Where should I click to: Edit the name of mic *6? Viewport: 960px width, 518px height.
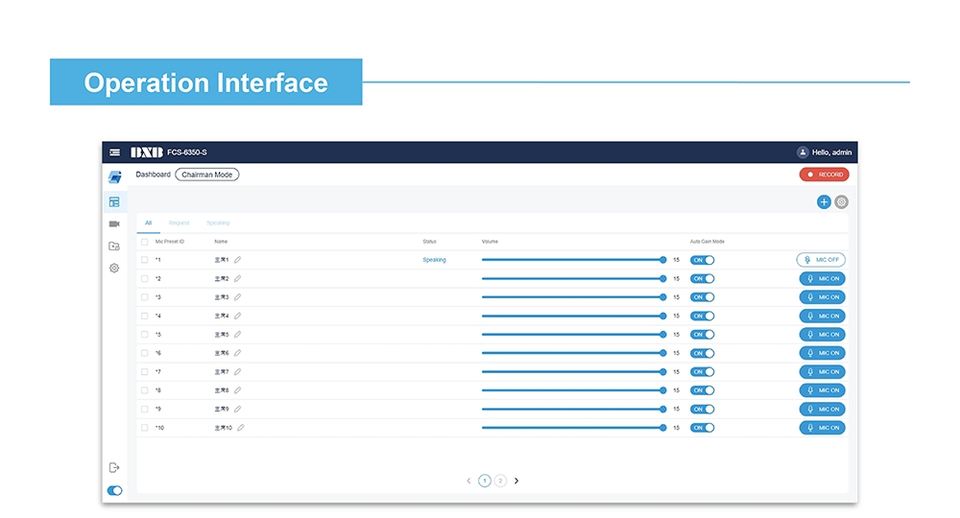pos(238,353)
